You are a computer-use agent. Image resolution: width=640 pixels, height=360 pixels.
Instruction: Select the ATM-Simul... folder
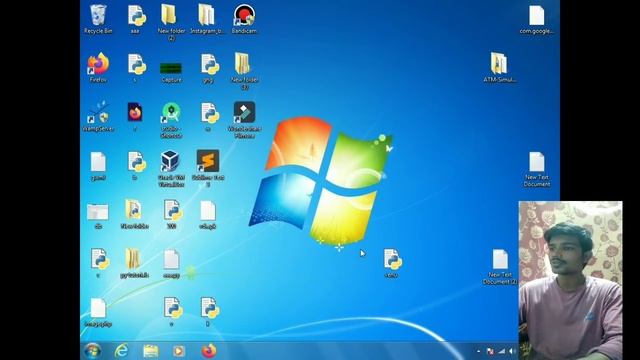pyautogui.click(x=499, y=67)
